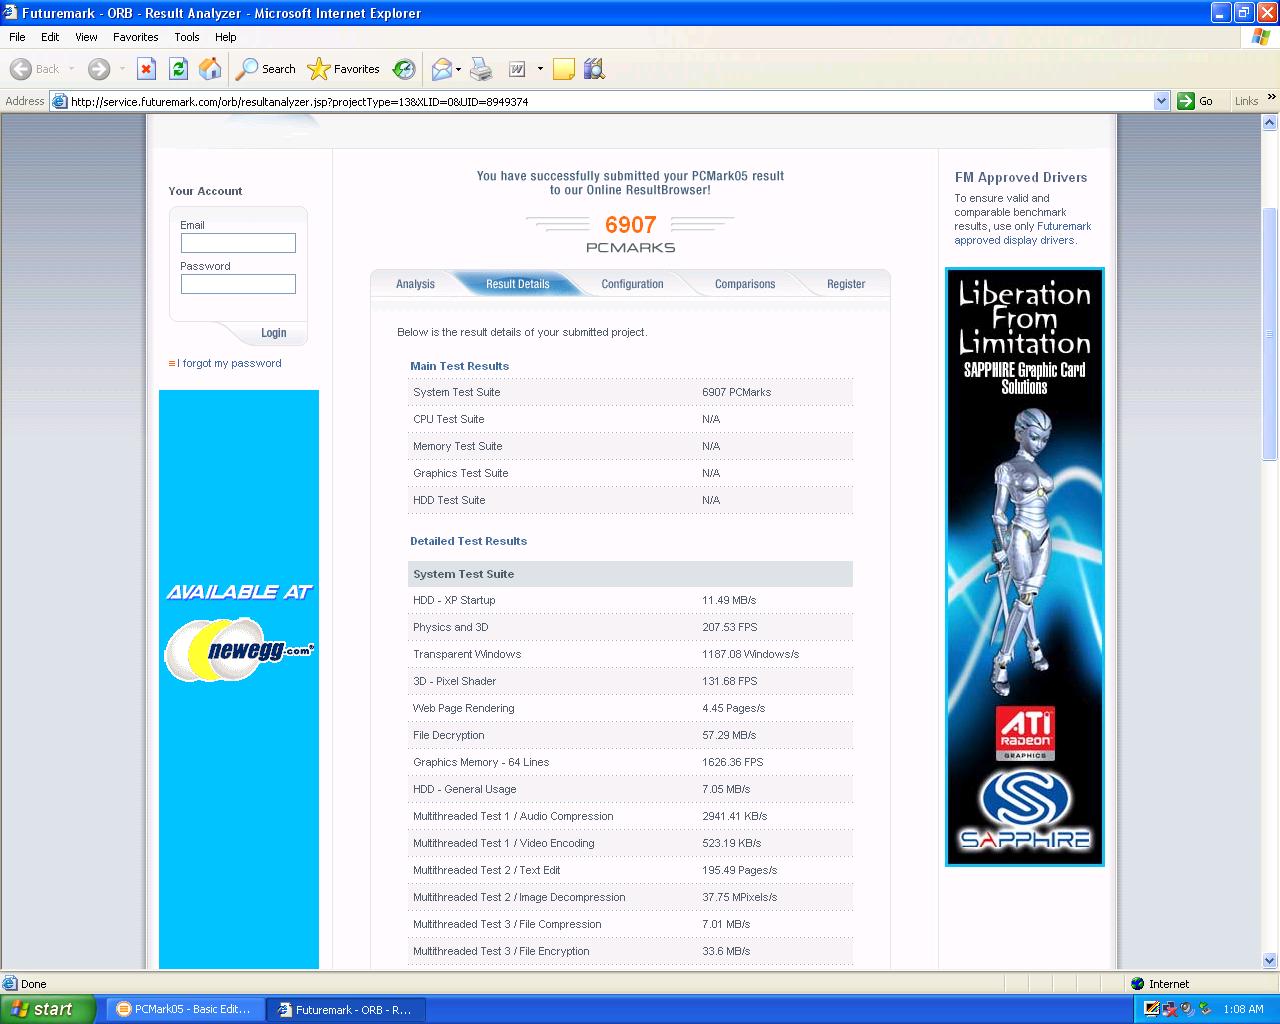
Task: Open the Favorites star button
Action: point(344,69)
